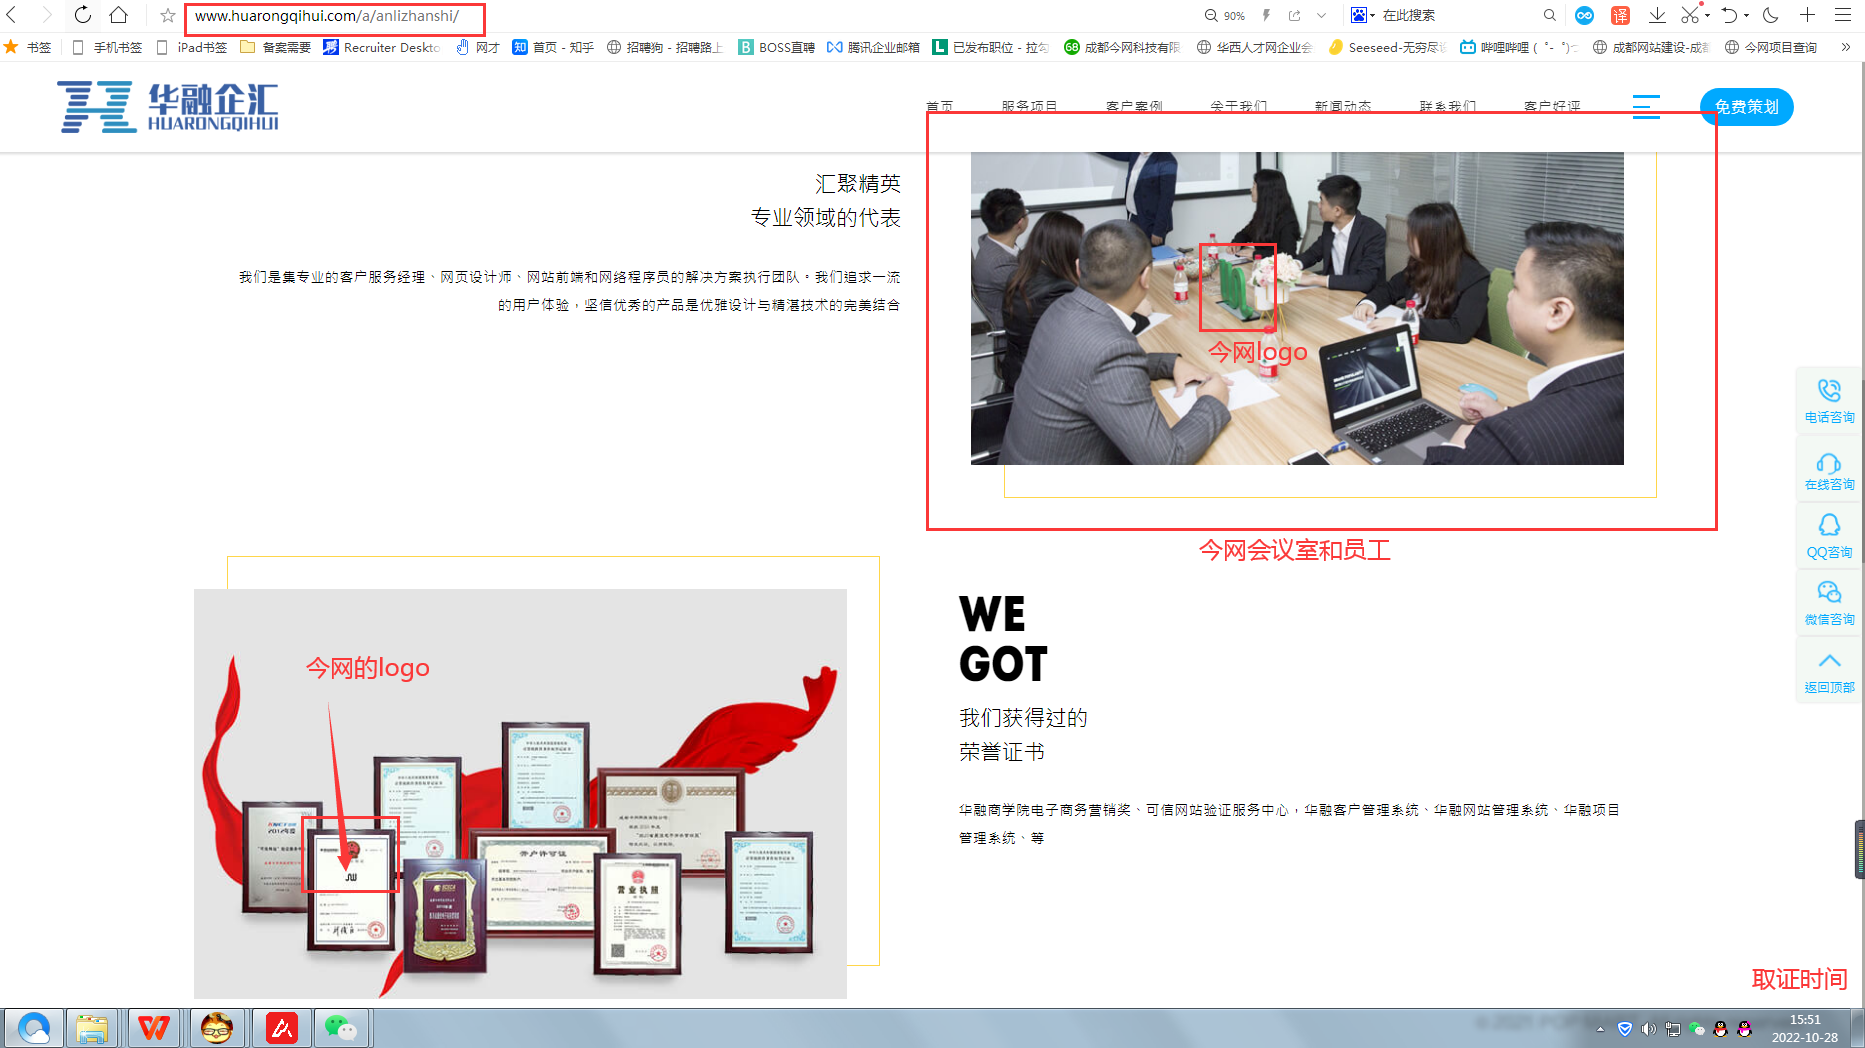Open the translate tool in the toolbar
The width and height of the screenshot is (1865, 1048).
(x=1618, y=15)
